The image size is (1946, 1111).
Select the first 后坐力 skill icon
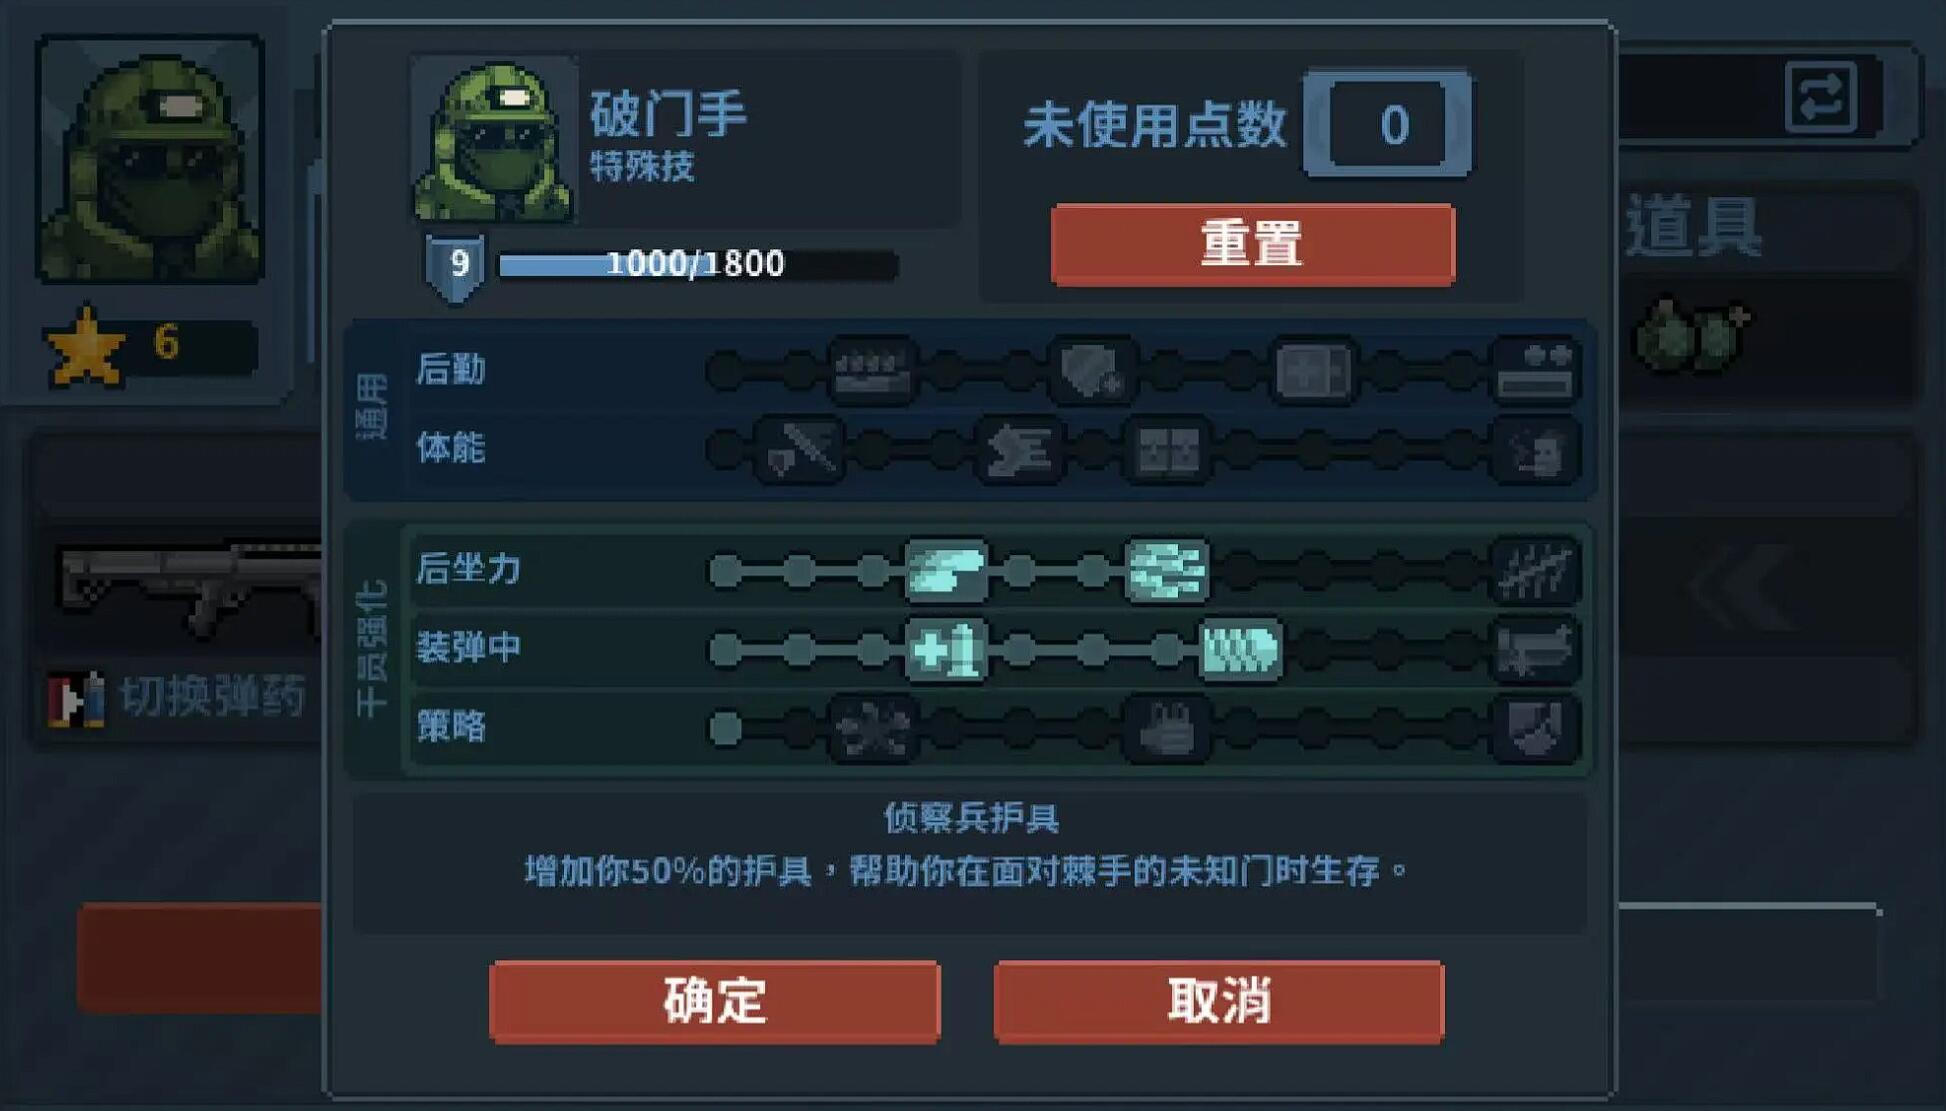pos(946,571)
